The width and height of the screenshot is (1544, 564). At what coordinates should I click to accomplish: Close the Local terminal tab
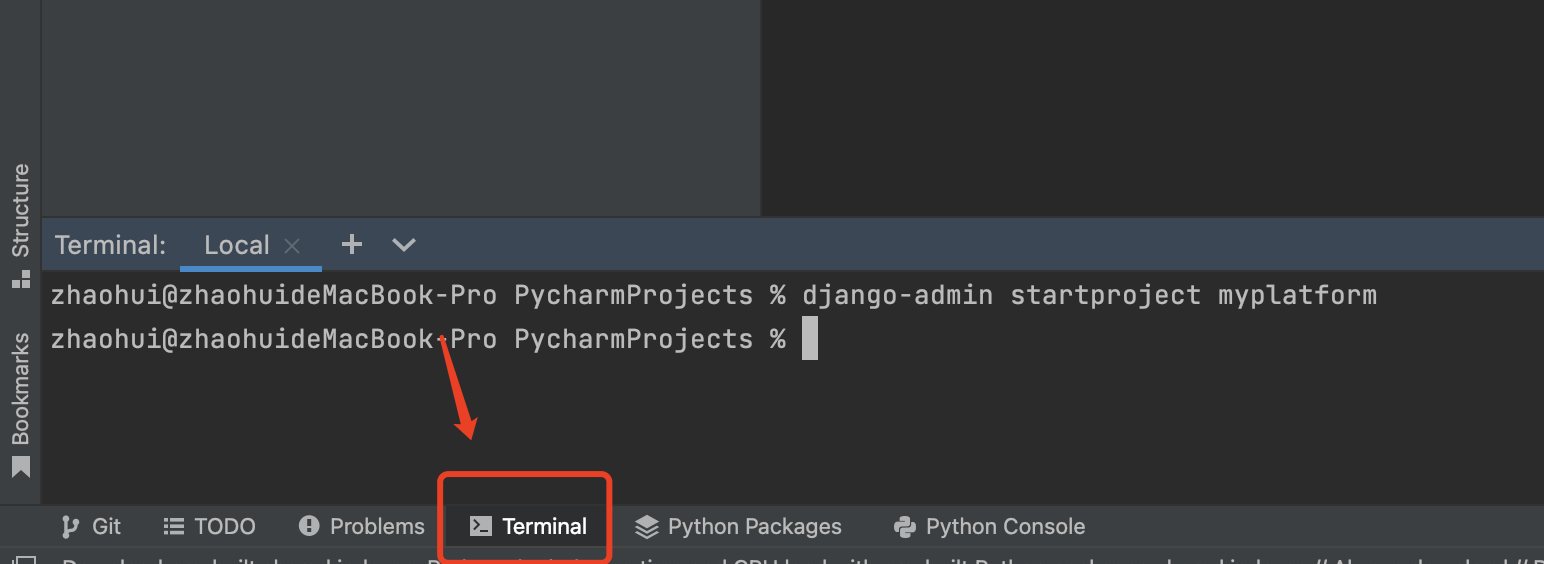(292, 246)
